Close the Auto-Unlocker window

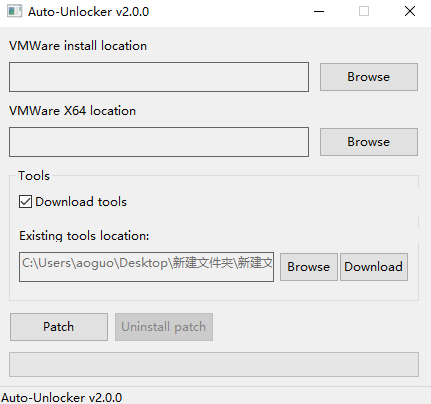tap(410, 11)
